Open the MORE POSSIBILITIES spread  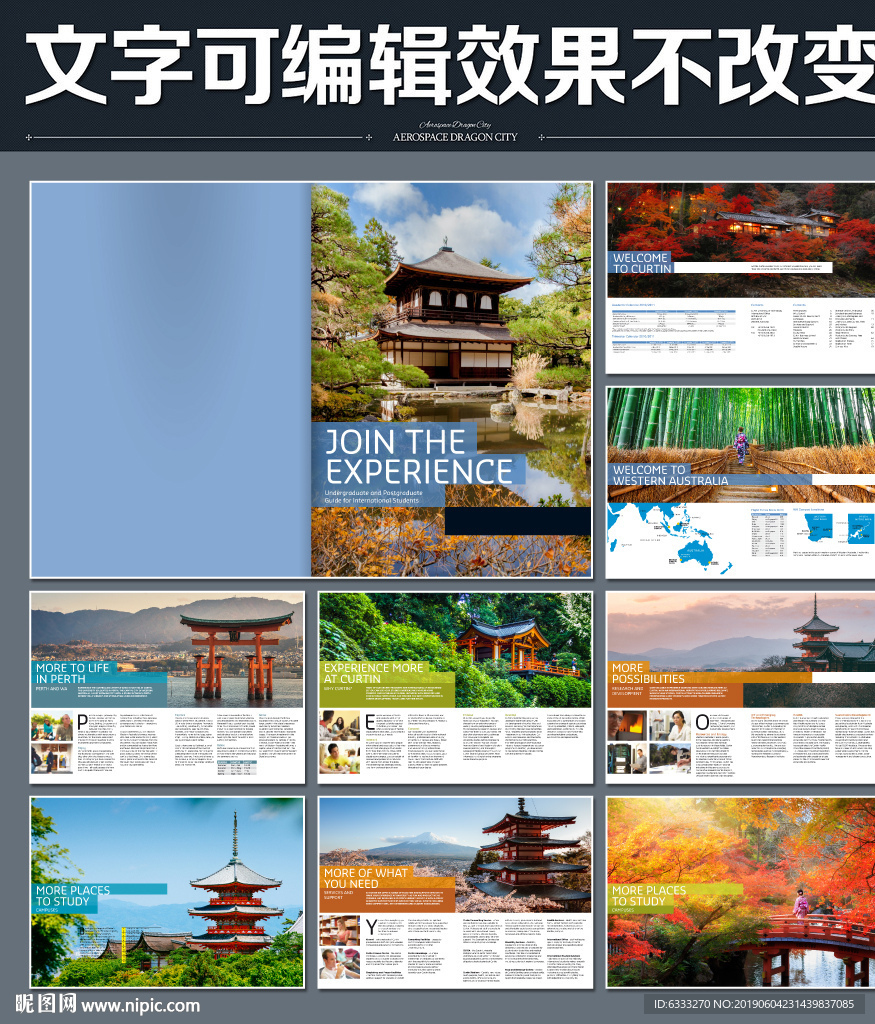tap(740, 688)
